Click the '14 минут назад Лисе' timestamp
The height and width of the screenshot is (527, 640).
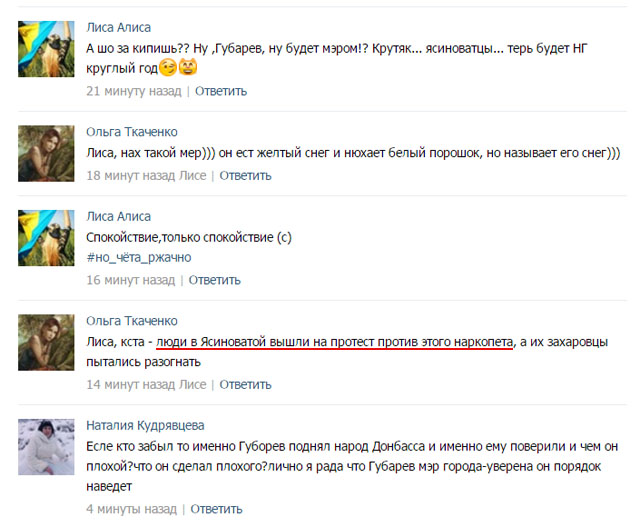pos(146,385)
